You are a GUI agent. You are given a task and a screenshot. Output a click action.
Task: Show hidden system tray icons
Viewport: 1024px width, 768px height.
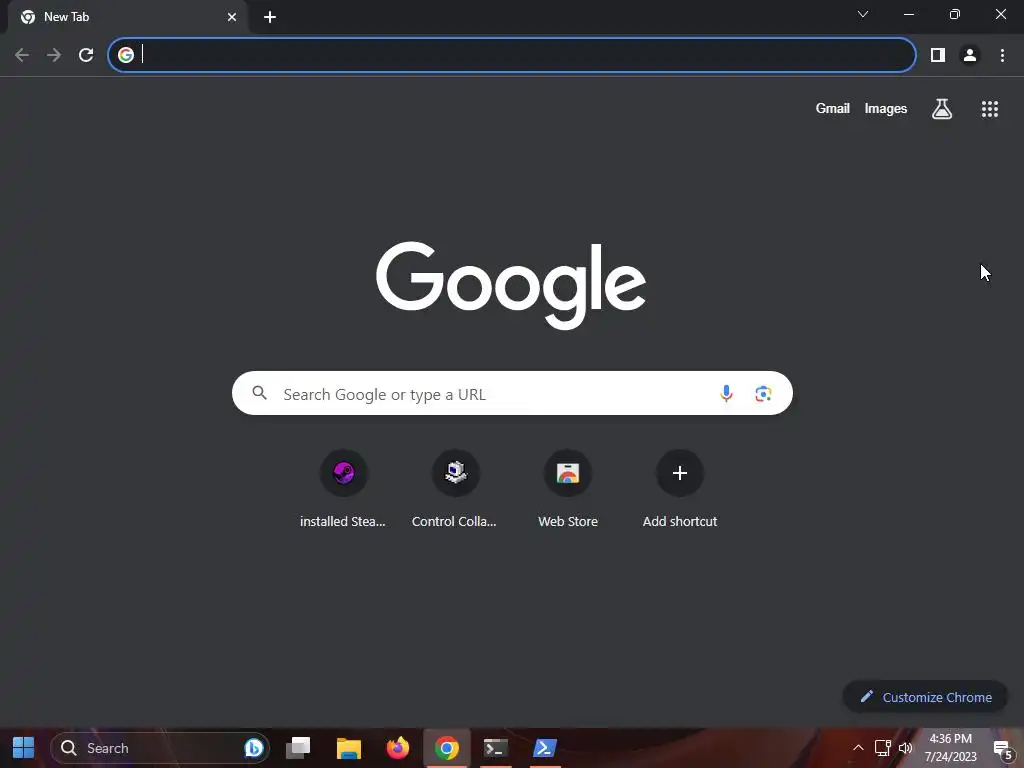858,748
